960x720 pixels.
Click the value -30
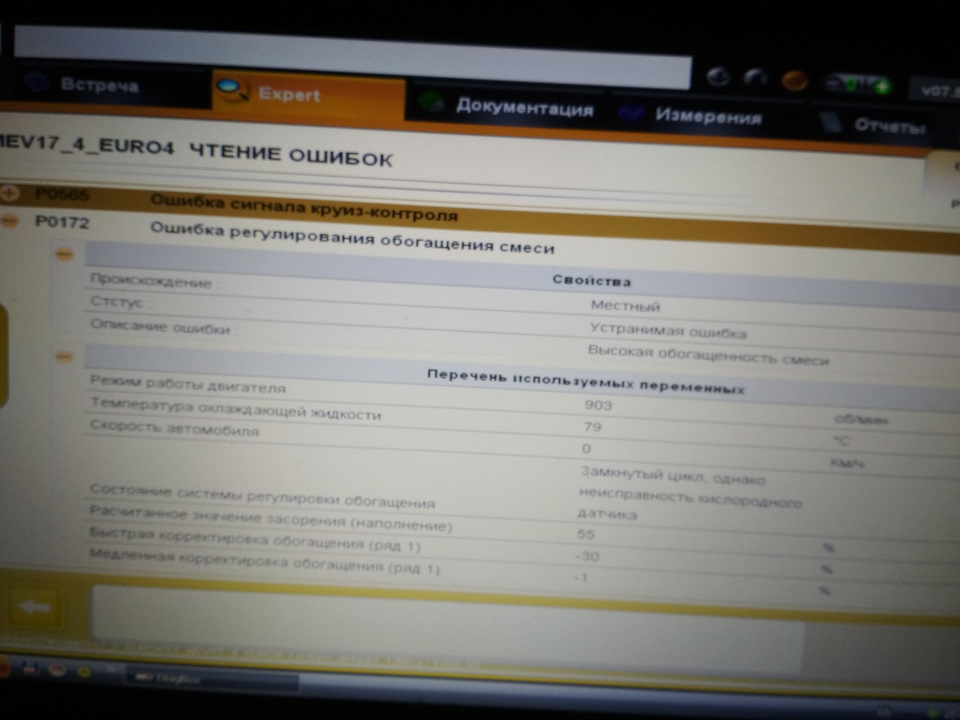coord(587,556)
